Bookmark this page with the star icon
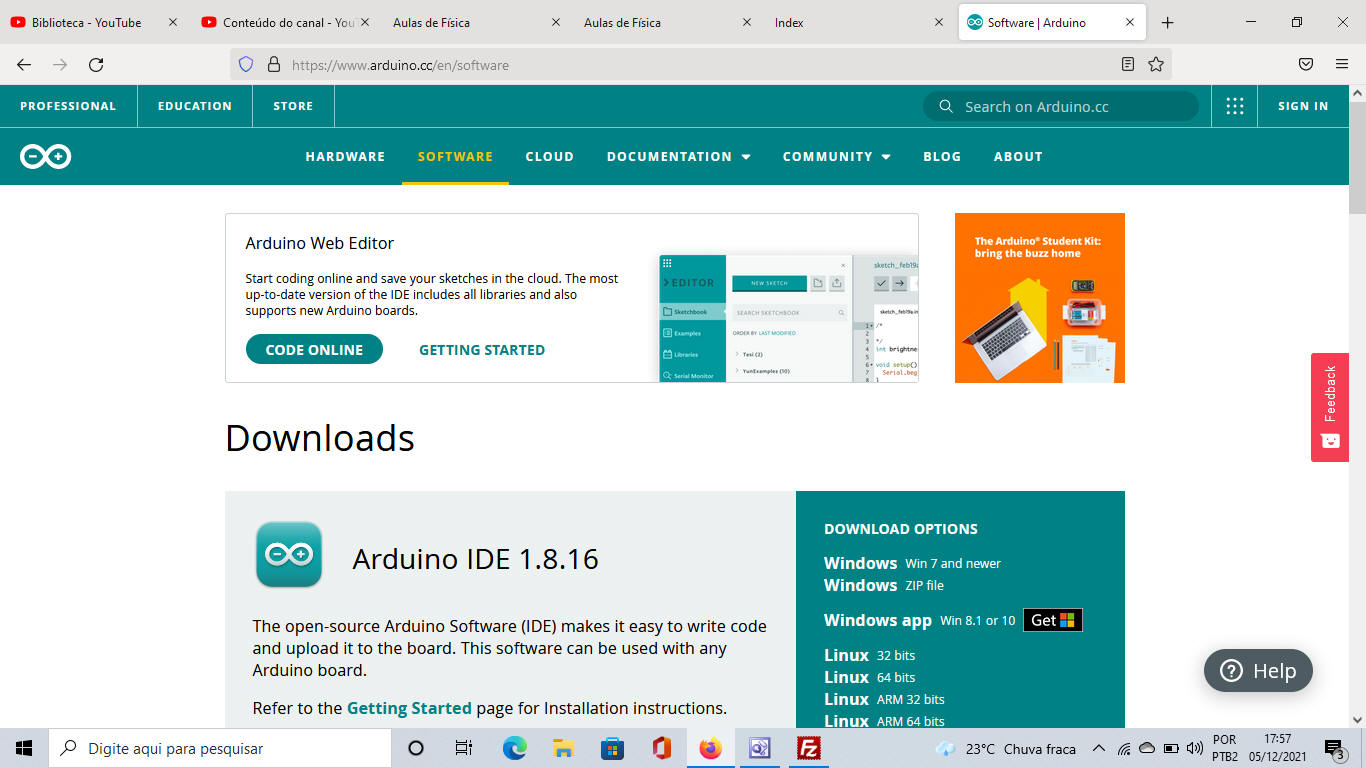Image resolution: width=1366 pixels, height=768 pixels. (1156, 65)
